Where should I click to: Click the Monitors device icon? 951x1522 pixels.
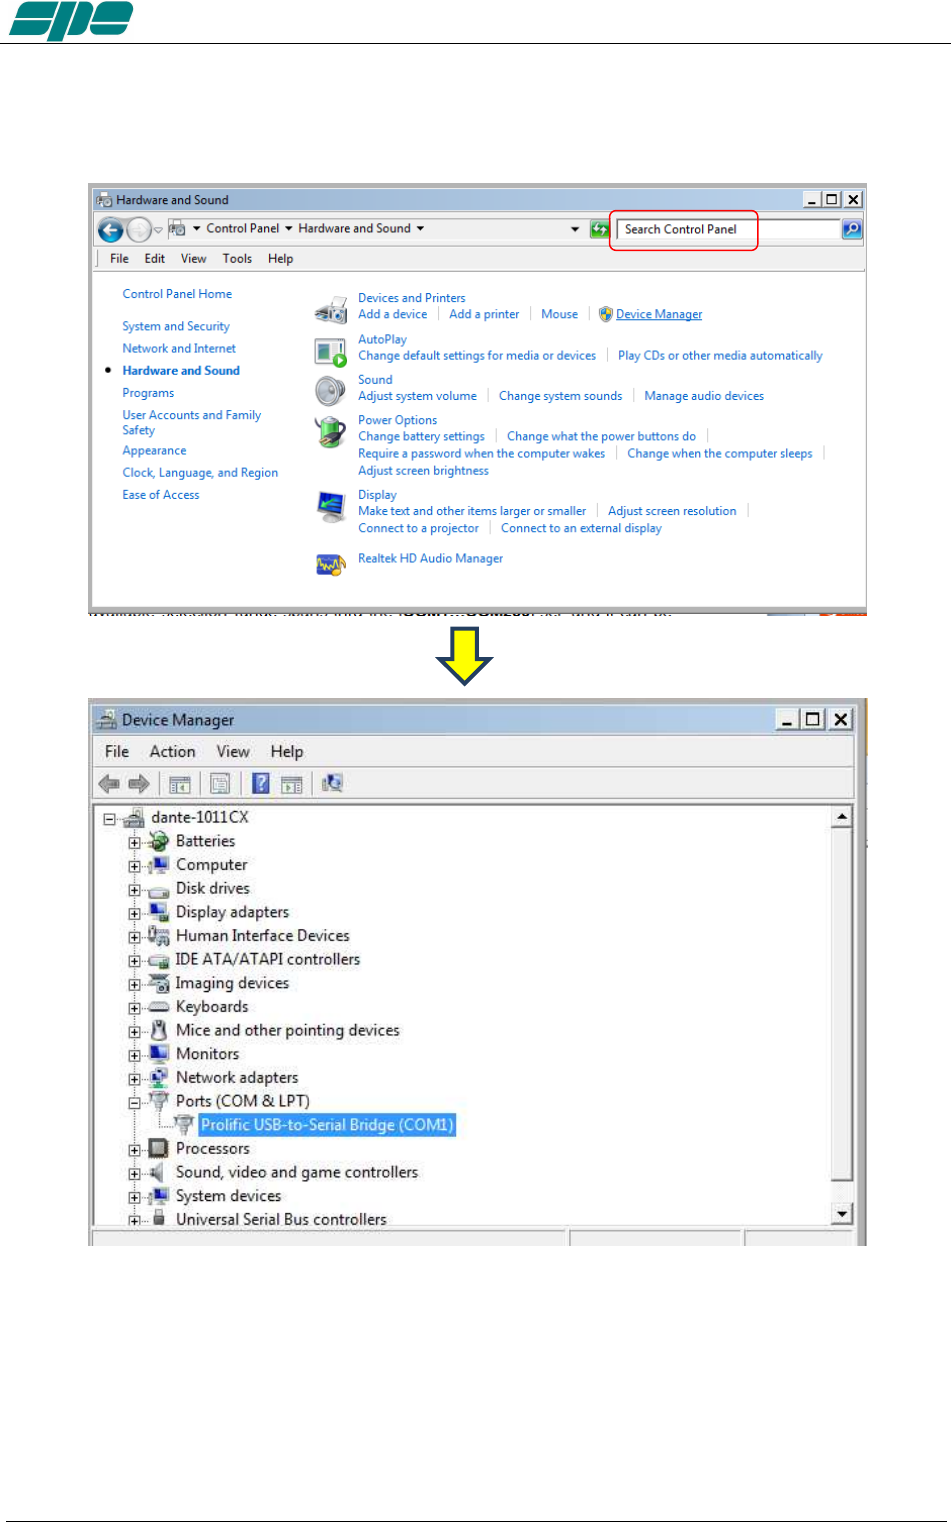pos(158,1054)
